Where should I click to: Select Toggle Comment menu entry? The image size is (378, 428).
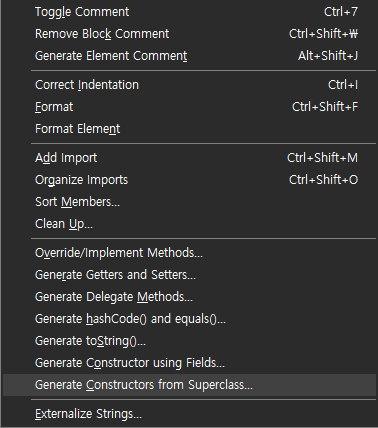point(189,12)
